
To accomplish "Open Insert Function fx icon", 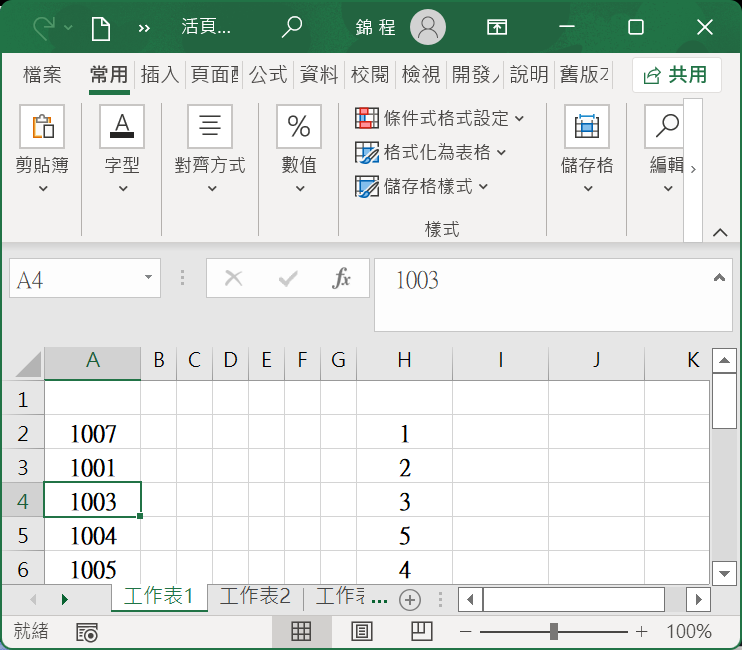I will (341, 278).
